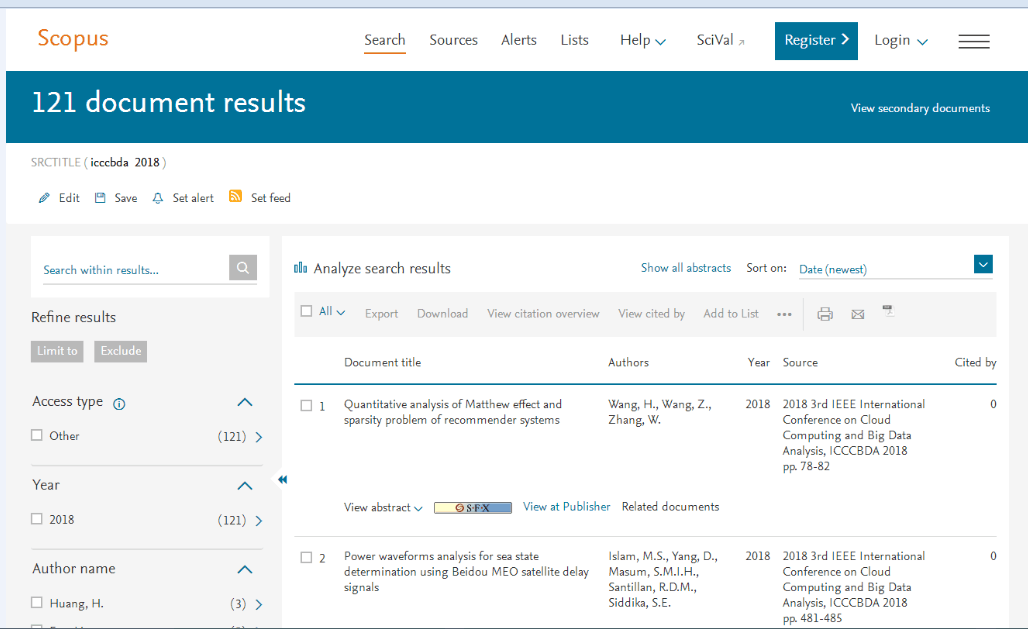Open source title for document 1
The image size is (1028, 629).
tap(854, 428)
